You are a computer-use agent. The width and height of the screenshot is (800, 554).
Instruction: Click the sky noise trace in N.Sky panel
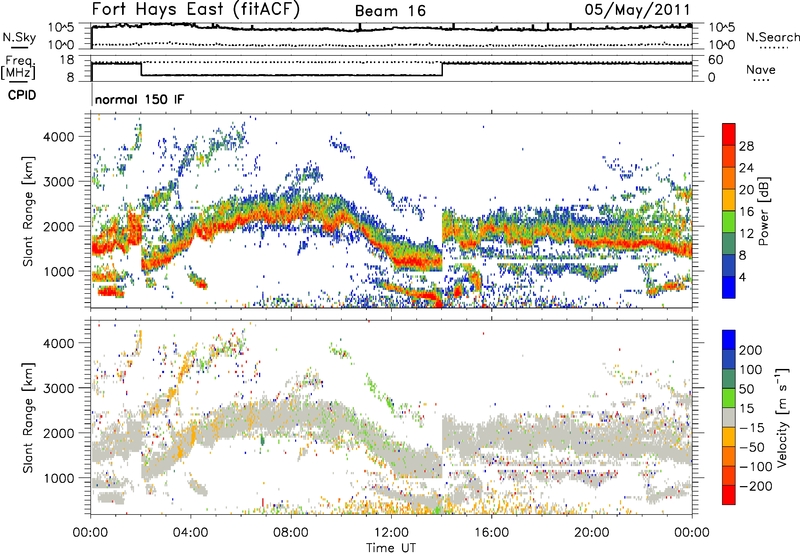[x=391, y=28]
